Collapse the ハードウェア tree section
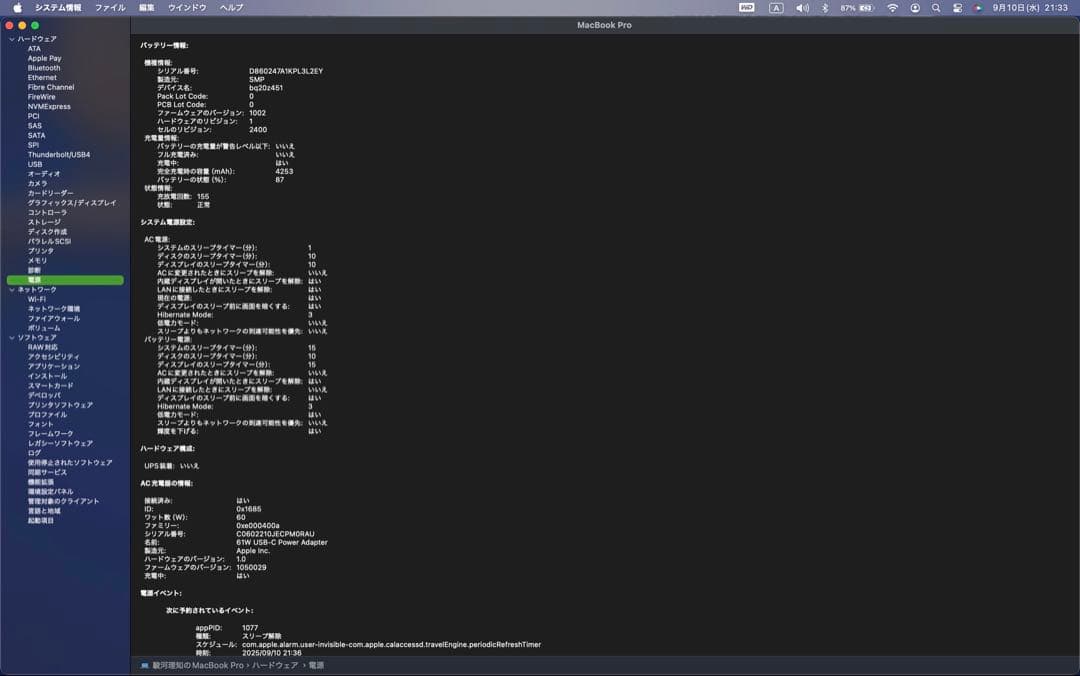This screenshot has width=1080, height=676. tap(11, 39)
